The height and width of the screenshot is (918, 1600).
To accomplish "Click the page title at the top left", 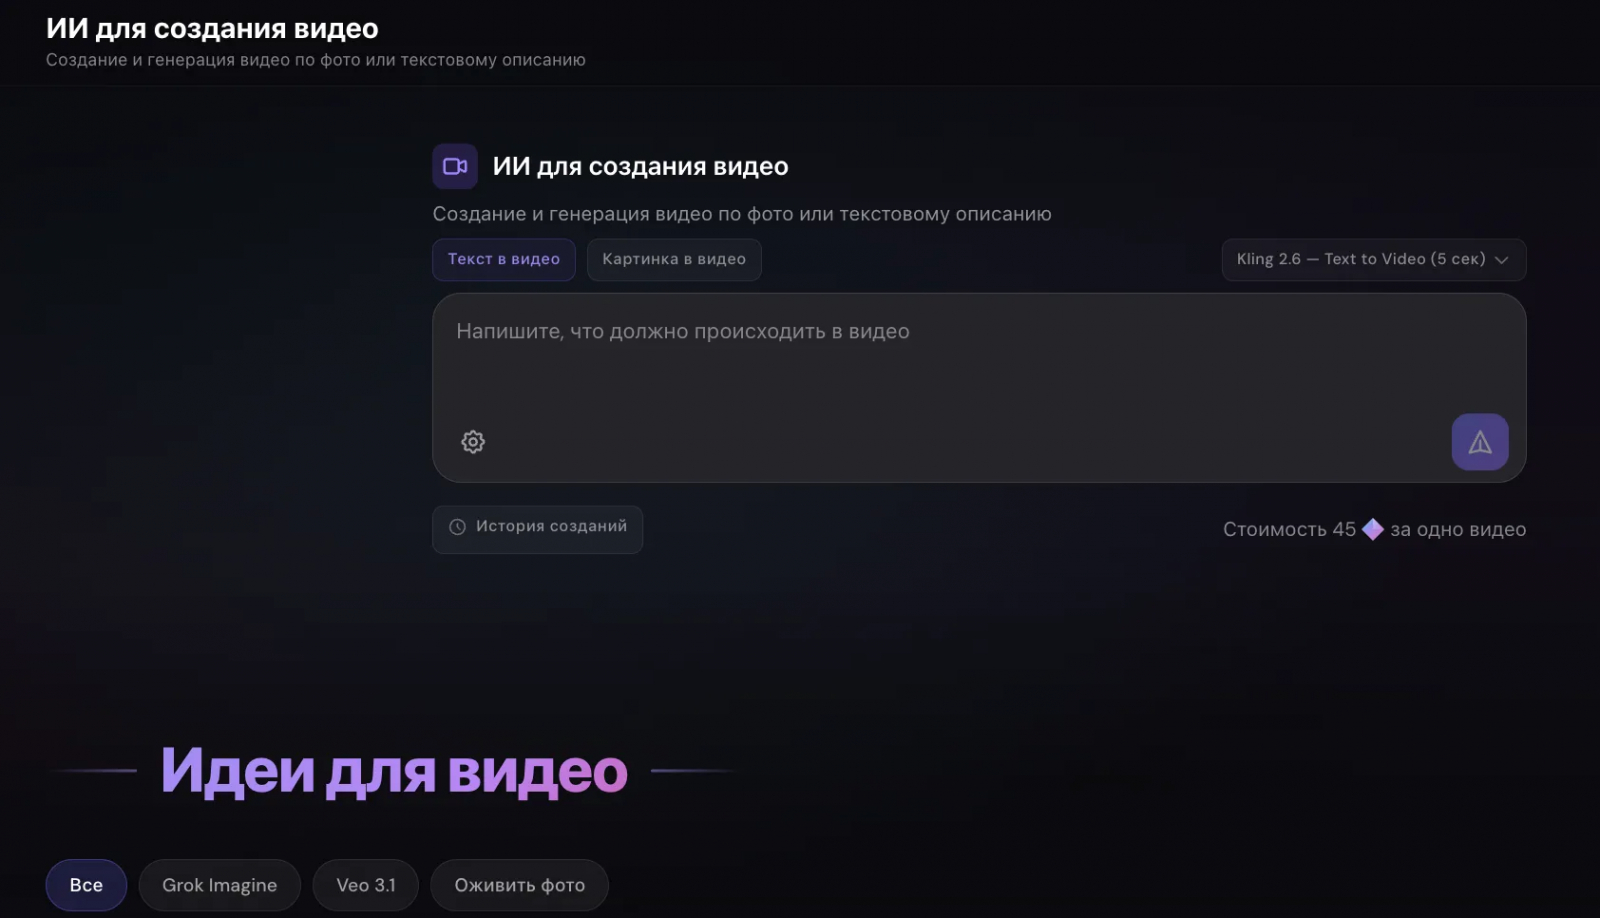I will pos(212,29).
